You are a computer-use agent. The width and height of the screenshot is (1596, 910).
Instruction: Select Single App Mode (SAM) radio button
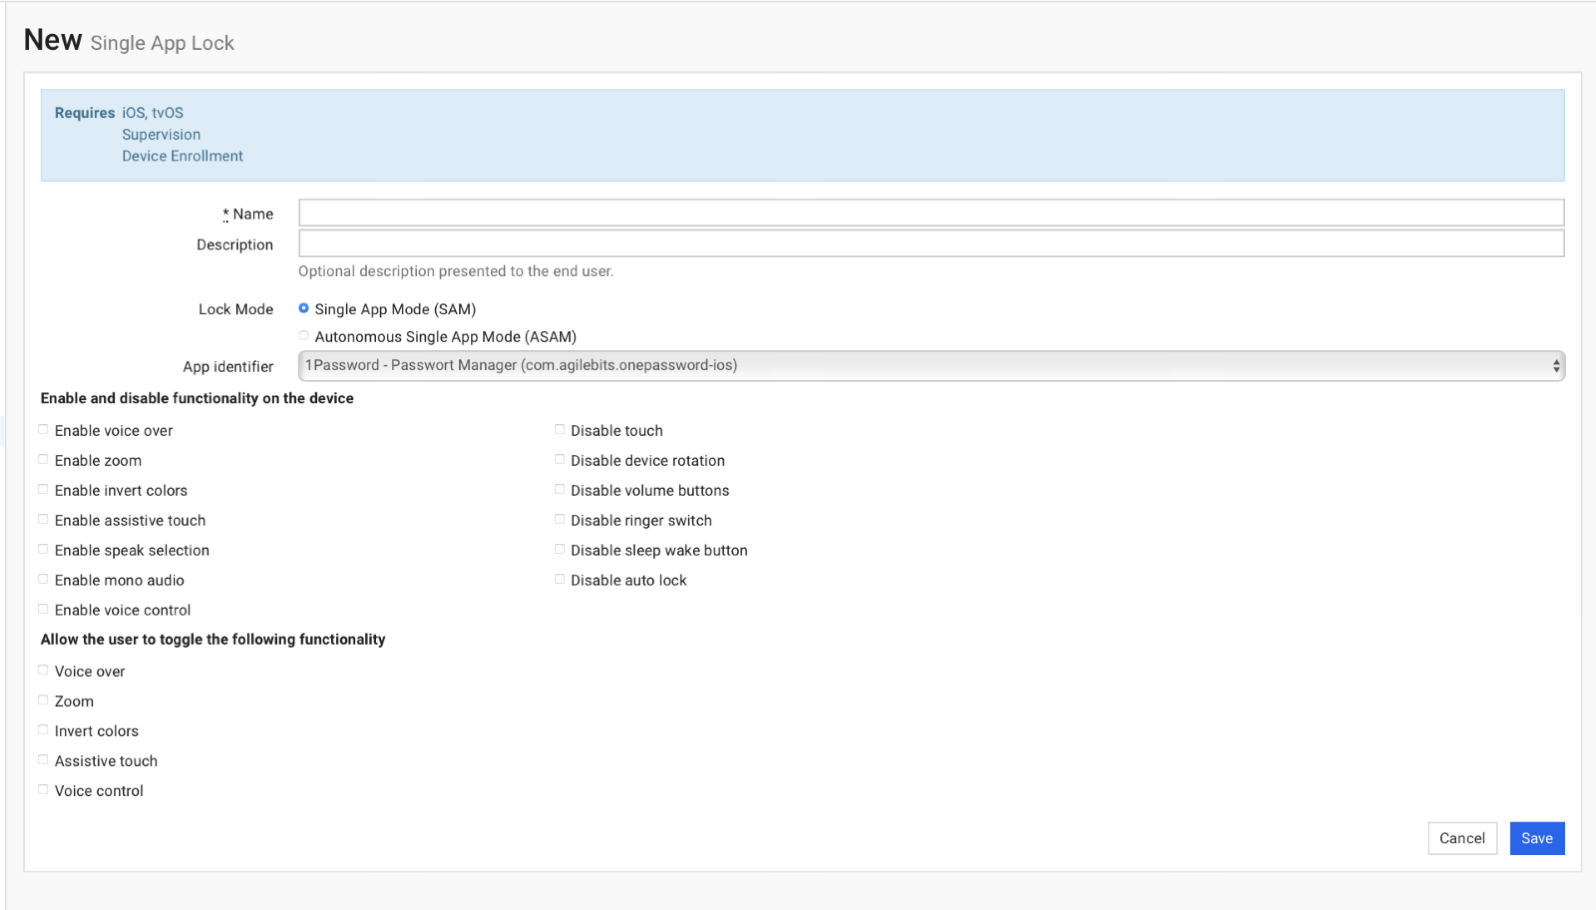pyautogui.click(x=304, y=309)
